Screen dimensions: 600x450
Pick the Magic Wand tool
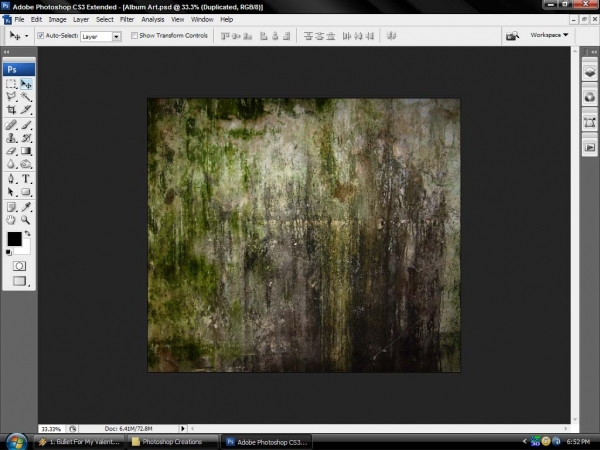click(26, 97)
